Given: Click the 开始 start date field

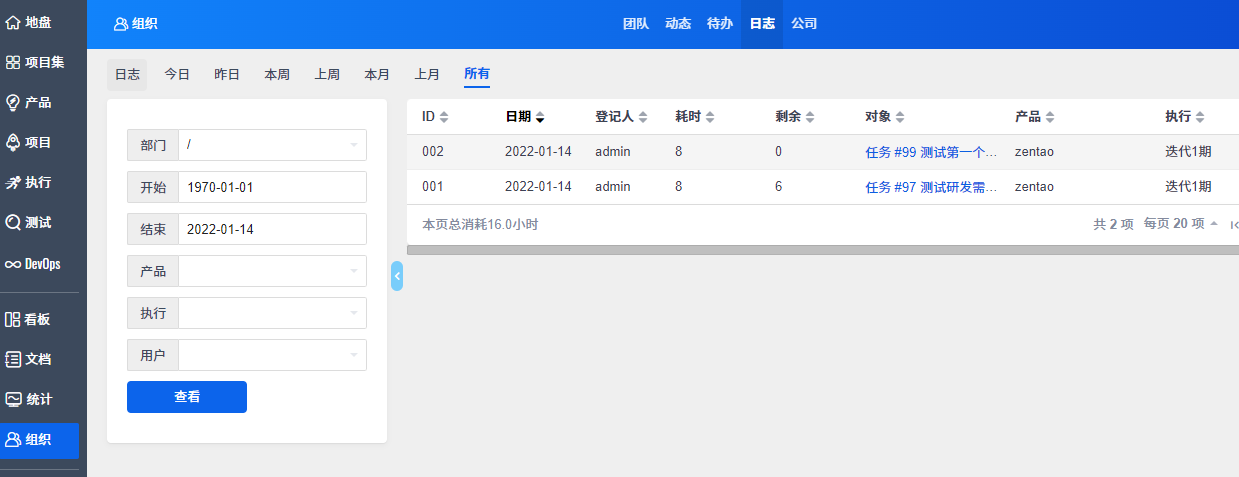Looking at the screenshot, I should pos(272,187).
